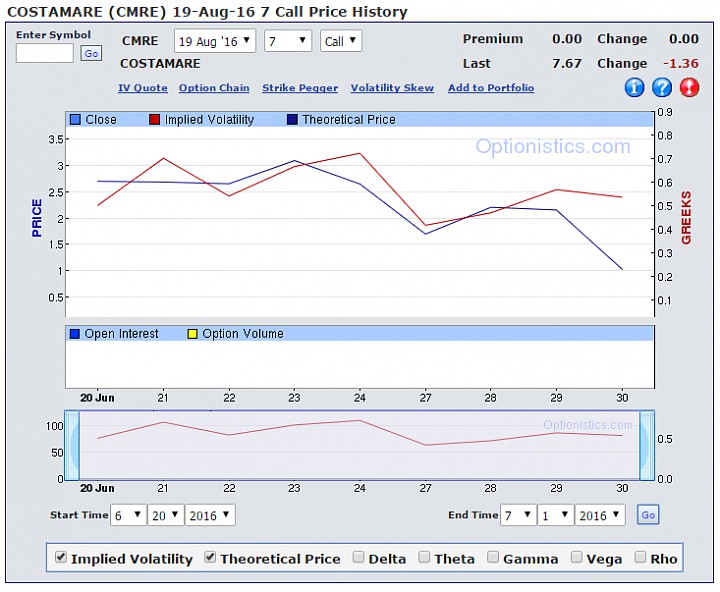Open the blue question mark help icon
Screen dimensions: 720x592
coord(662,87)
